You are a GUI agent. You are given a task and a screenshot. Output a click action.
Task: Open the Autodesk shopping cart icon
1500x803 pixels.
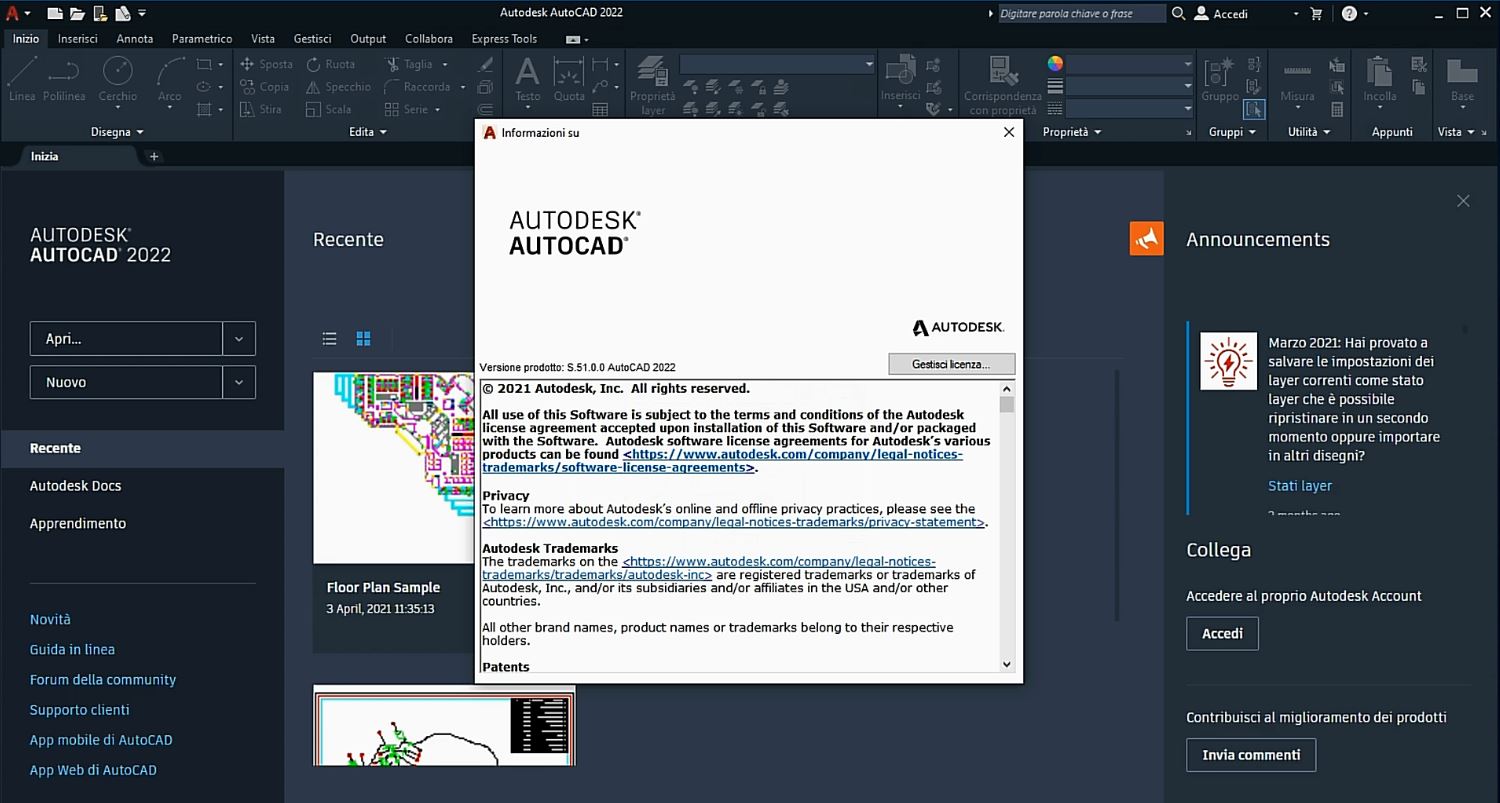(1316, 13)
